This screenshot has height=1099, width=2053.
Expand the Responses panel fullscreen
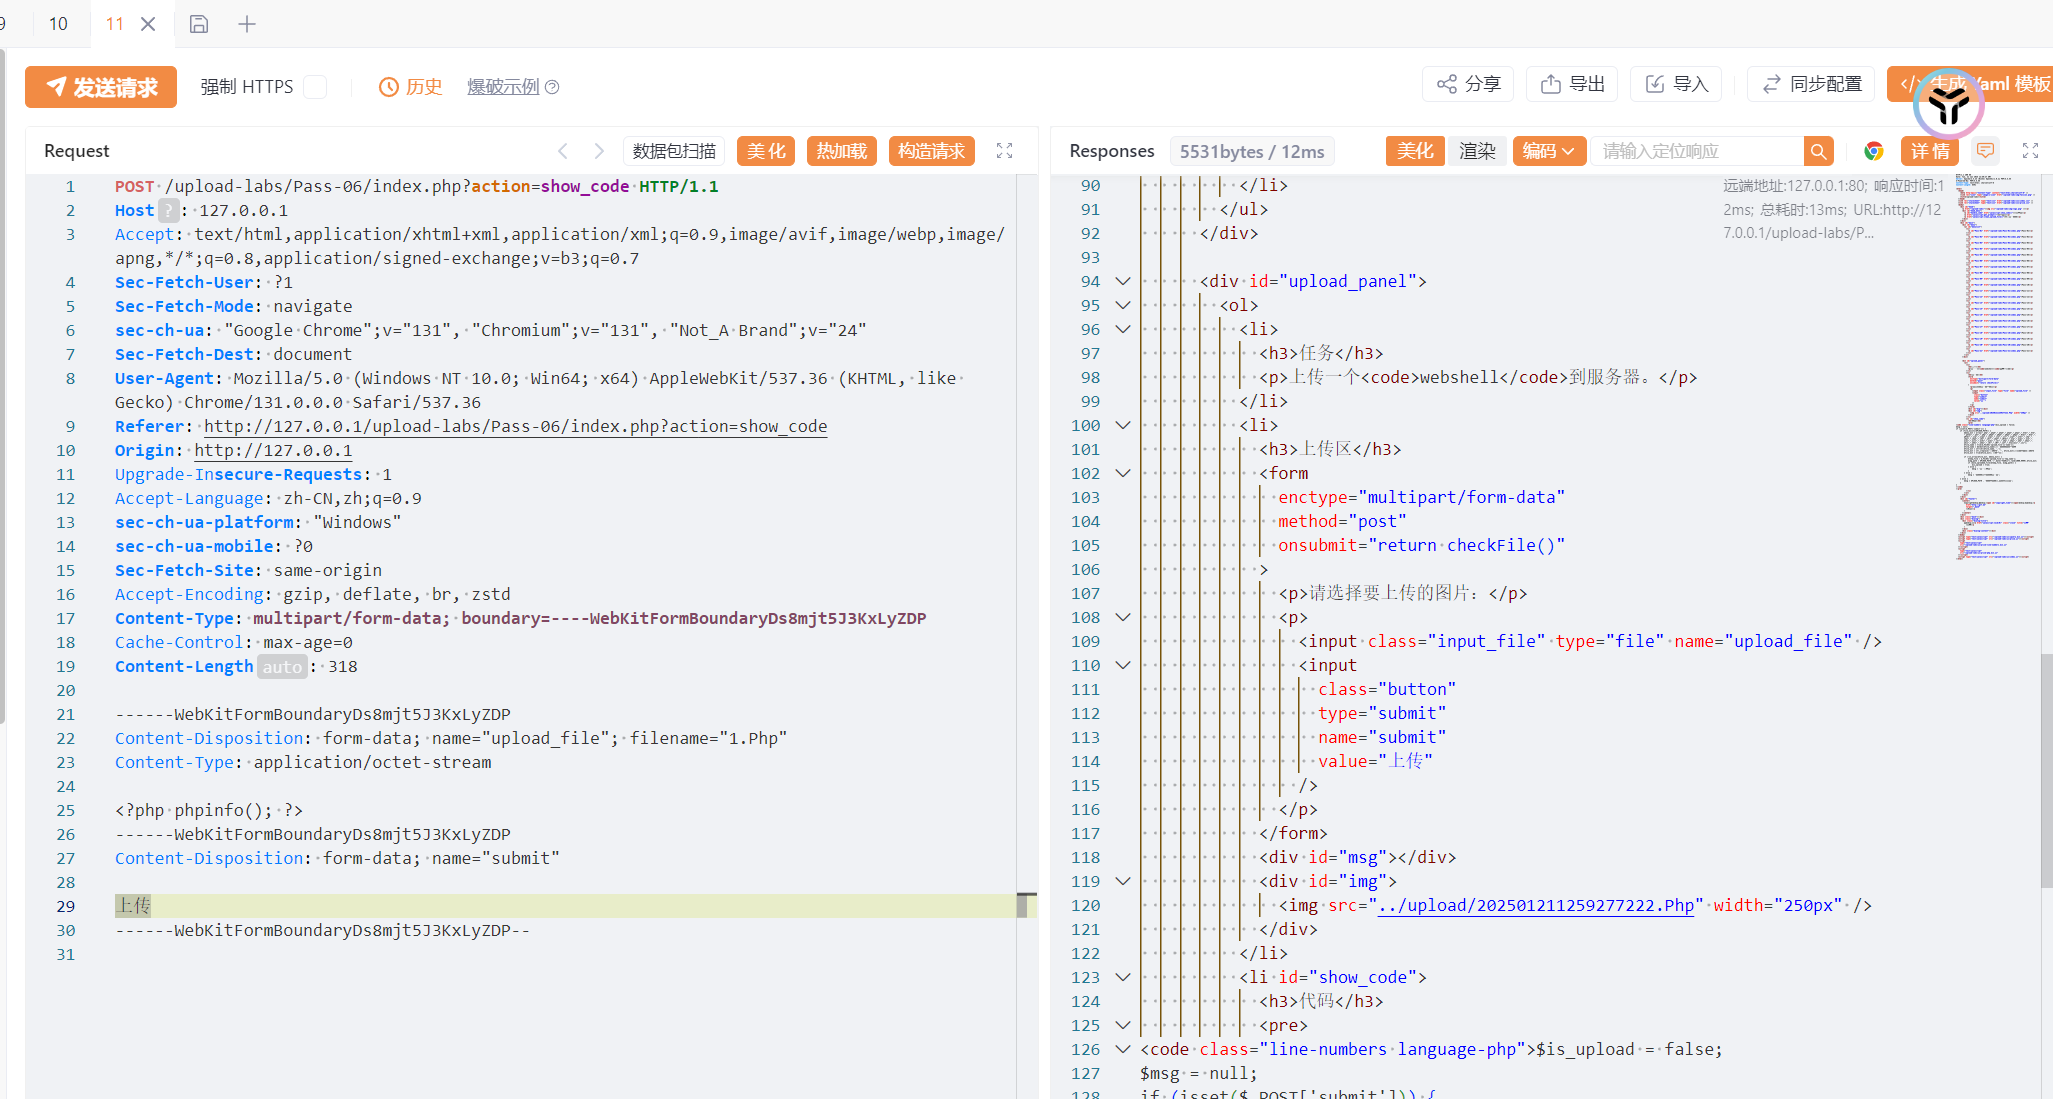pos(2030,151)
